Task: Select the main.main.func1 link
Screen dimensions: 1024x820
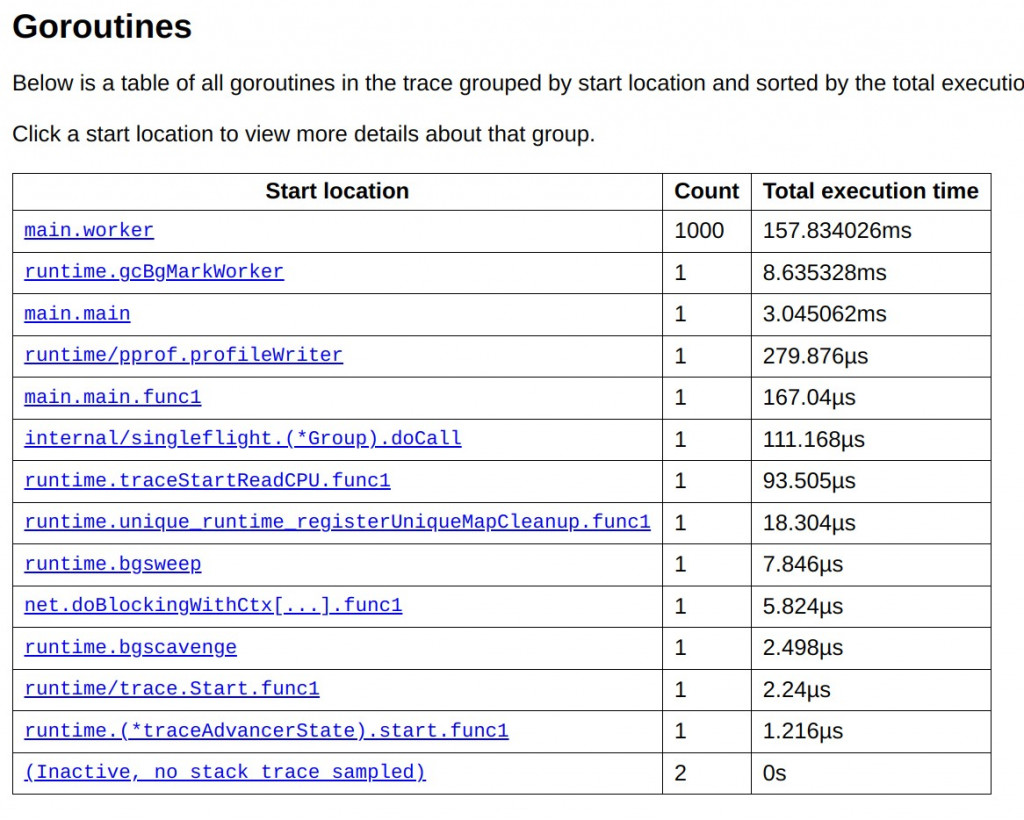Action: (x=113, y=398)
